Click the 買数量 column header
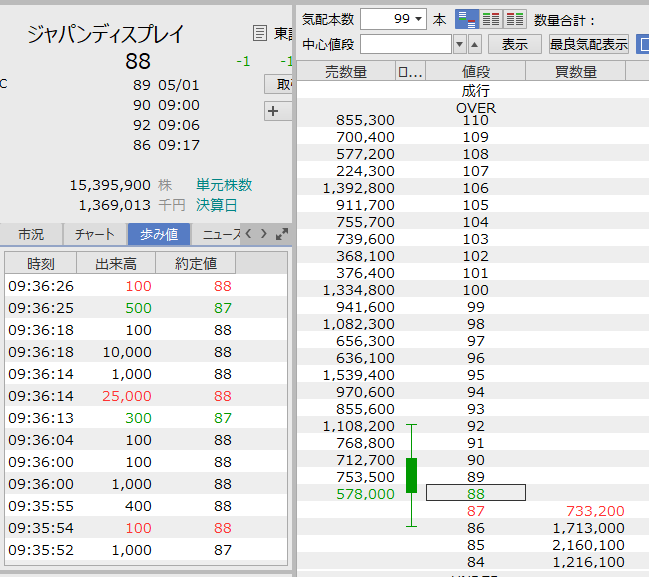The height and width of the screenshot is (577, 649). pyautogui.click(x=575, y=71)
